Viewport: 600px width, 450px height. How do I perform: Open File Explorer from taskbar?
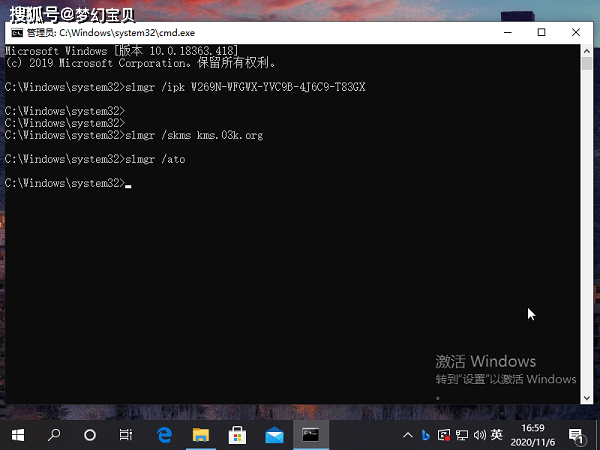[201, 435]
